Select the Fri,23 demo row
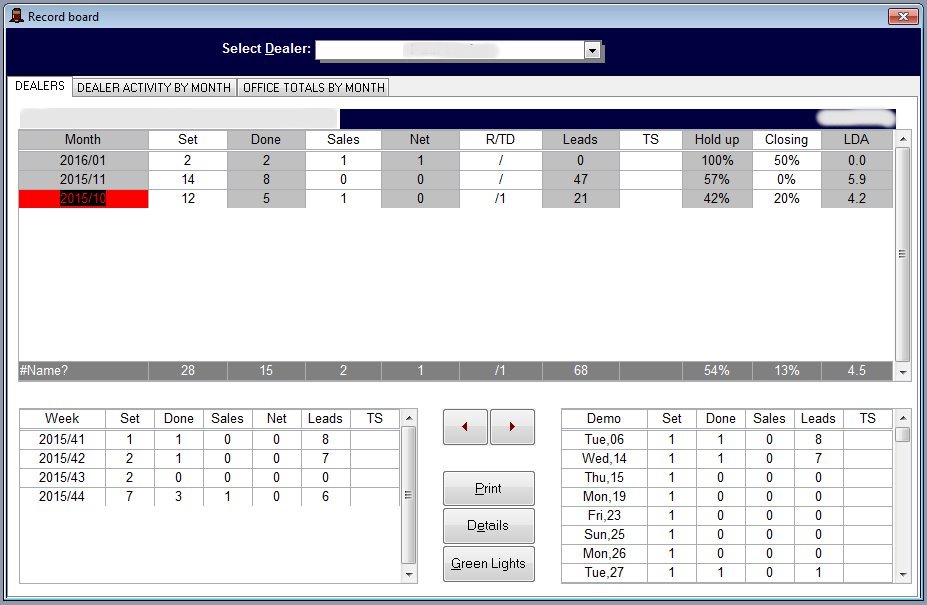The image size is (927, 605). pyautogui.click(x=727, y=515)
